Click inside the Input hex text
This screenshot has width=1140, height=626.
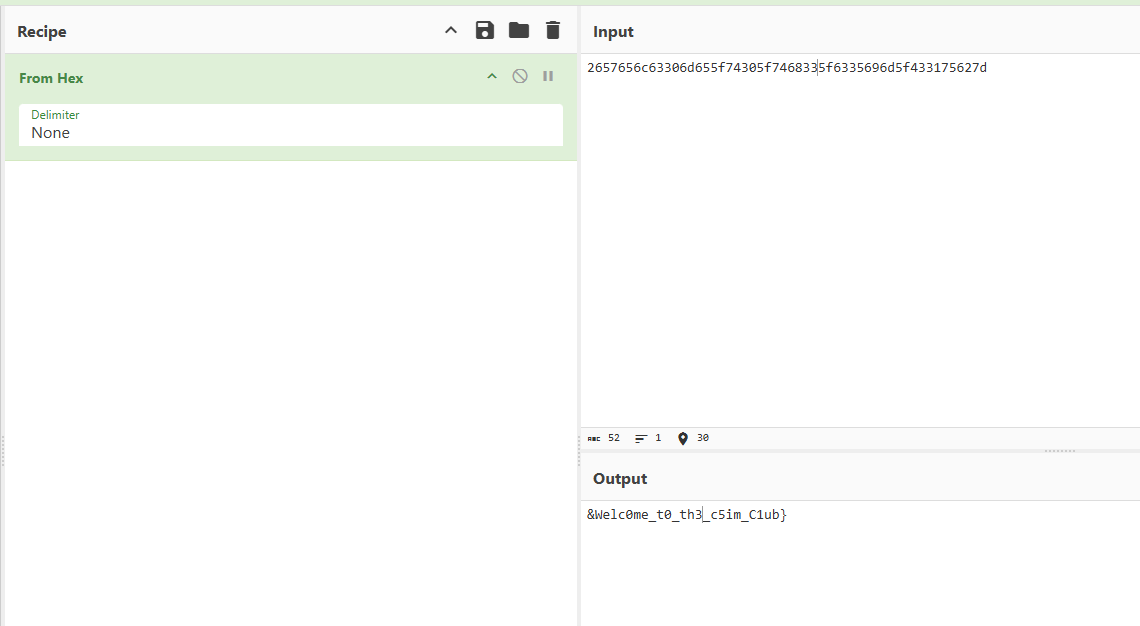pos(786,68)
